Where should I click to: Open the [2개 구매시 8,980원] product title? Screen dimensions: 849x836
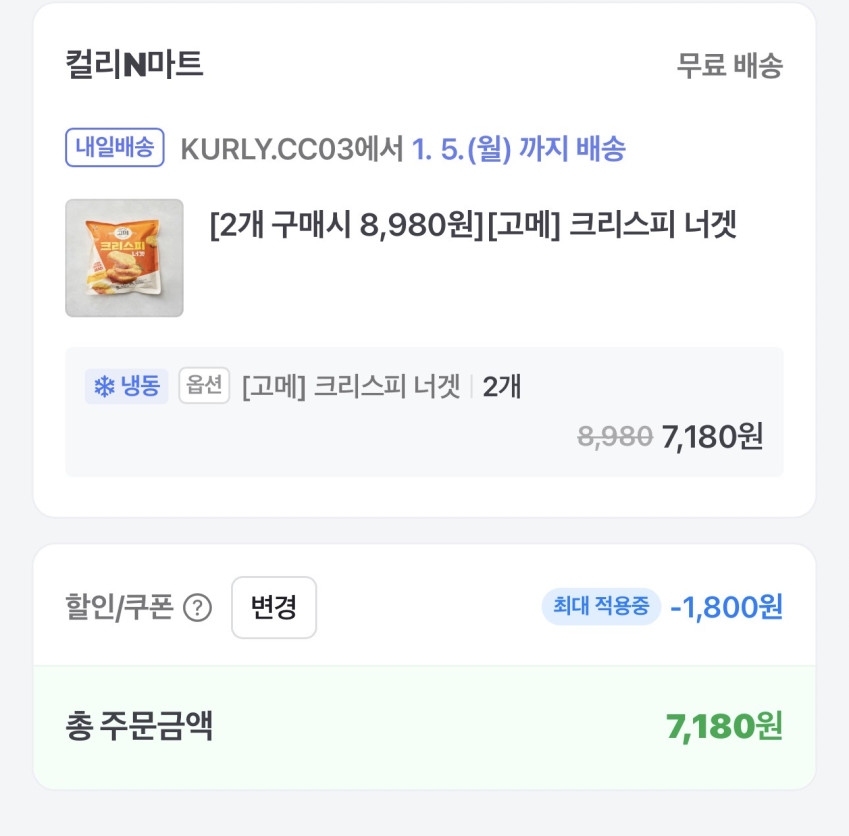pyautogui.click(x=473, y=225)
